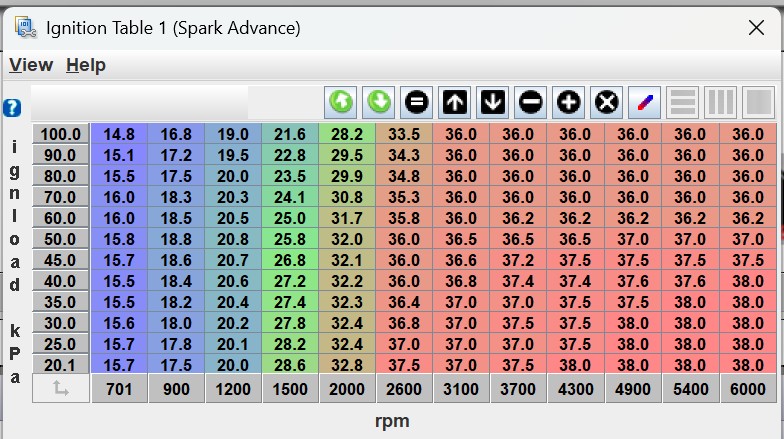The height and width of the screenshot is (439, 784).
Task: Select the 33.5 spark advance cell
Action: pos(404,134)
